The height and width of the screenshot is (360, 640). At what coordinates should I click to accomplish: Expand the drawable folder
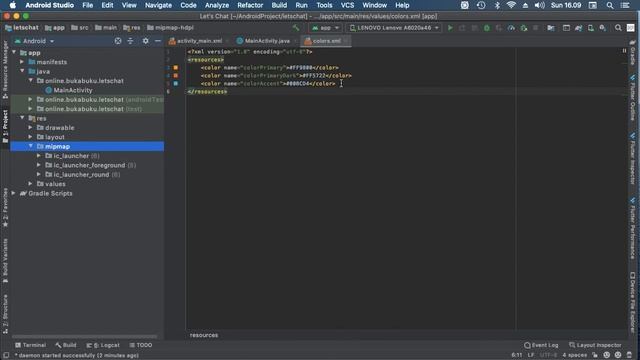coord(31,127)
